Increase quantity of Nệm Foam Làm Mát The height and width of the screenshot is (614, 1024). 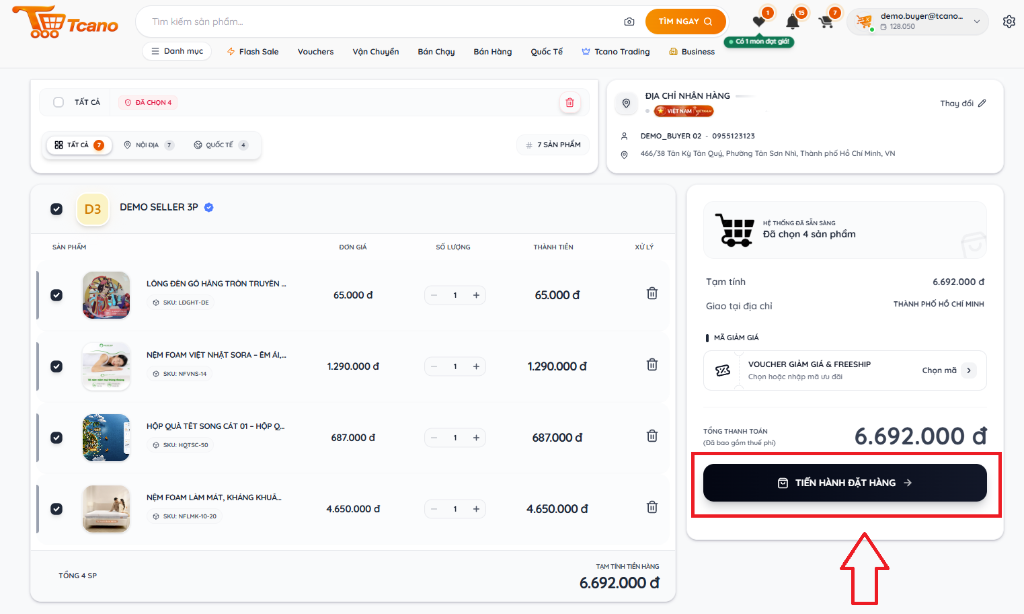point(476,509)
